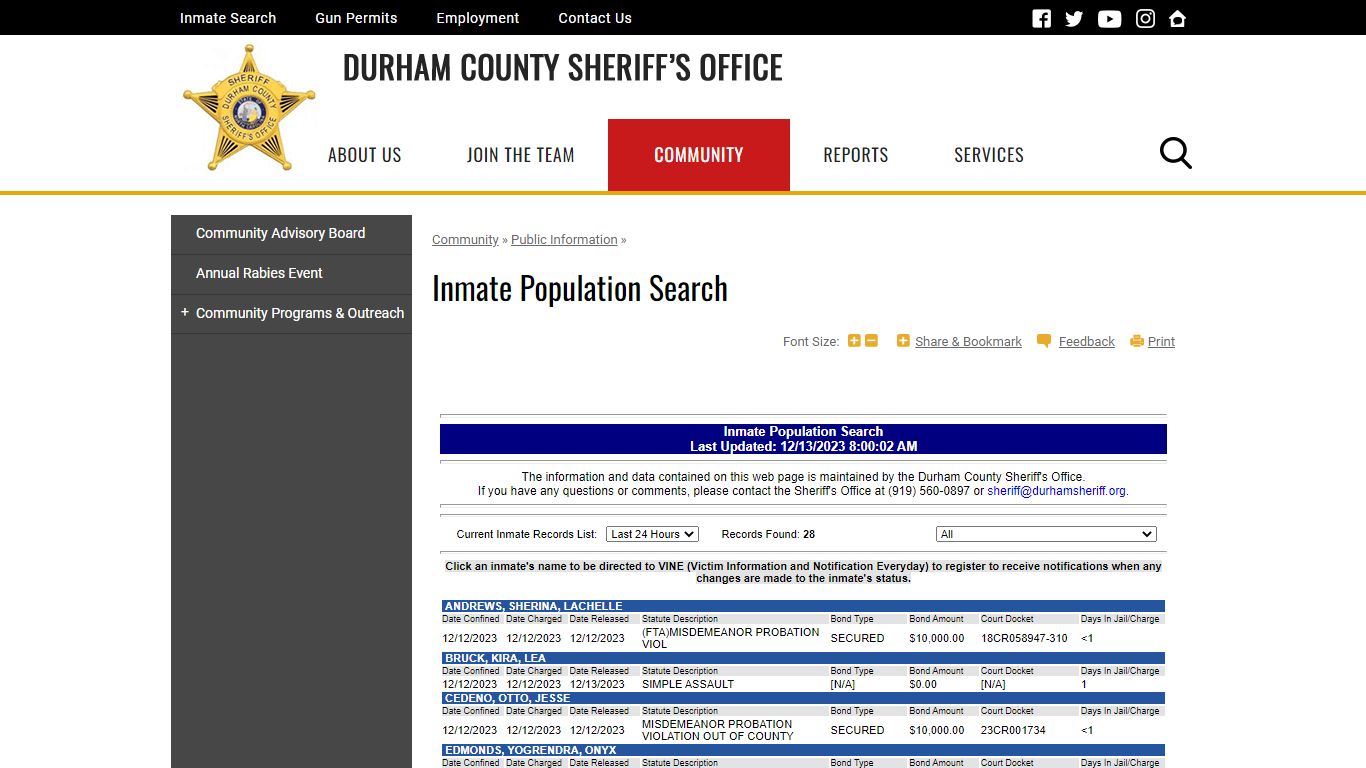The width and height of the screenshot is (1366, 768).
Task: Click the Share & Bookmark plus icon
Action: point(903,341)
